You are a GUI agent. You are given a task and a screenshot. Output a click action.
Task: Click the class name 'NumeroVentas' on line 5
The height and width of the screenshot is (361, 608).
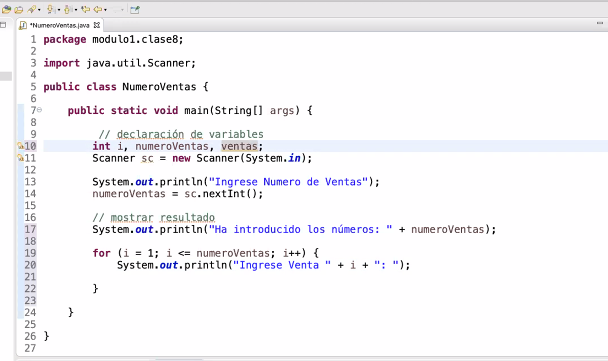[159, 86]
